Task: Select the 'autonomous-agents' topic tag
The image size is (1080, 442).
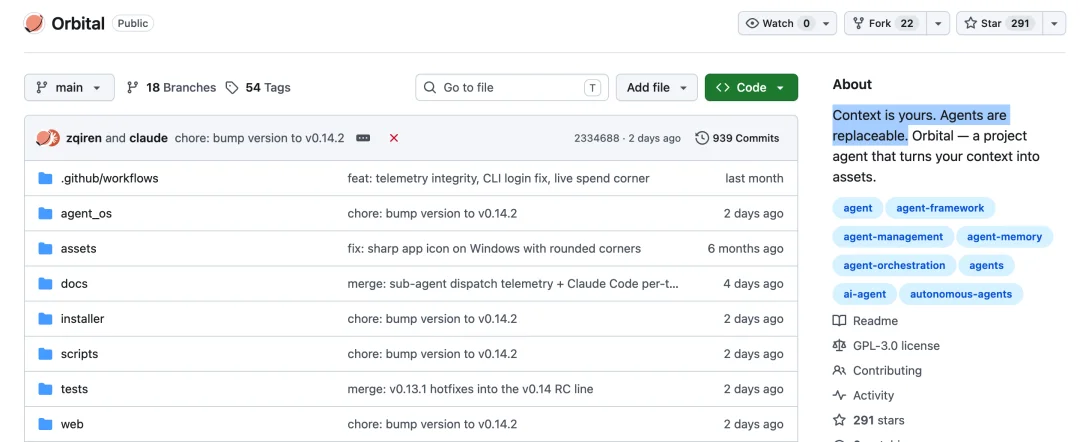Action: (961, 295)
